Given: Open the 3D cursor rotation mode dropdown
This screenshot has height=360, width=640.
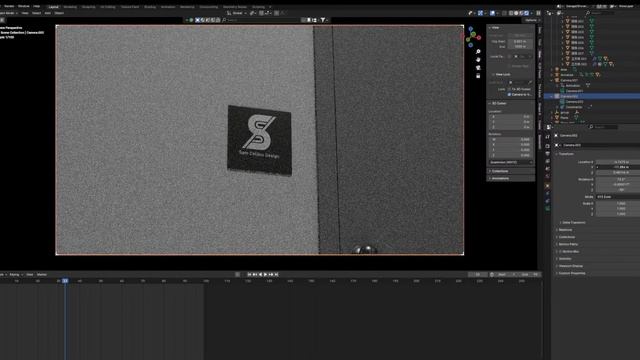Looking at the screenshot, I should pyautogui.click(x=511, y=162).
